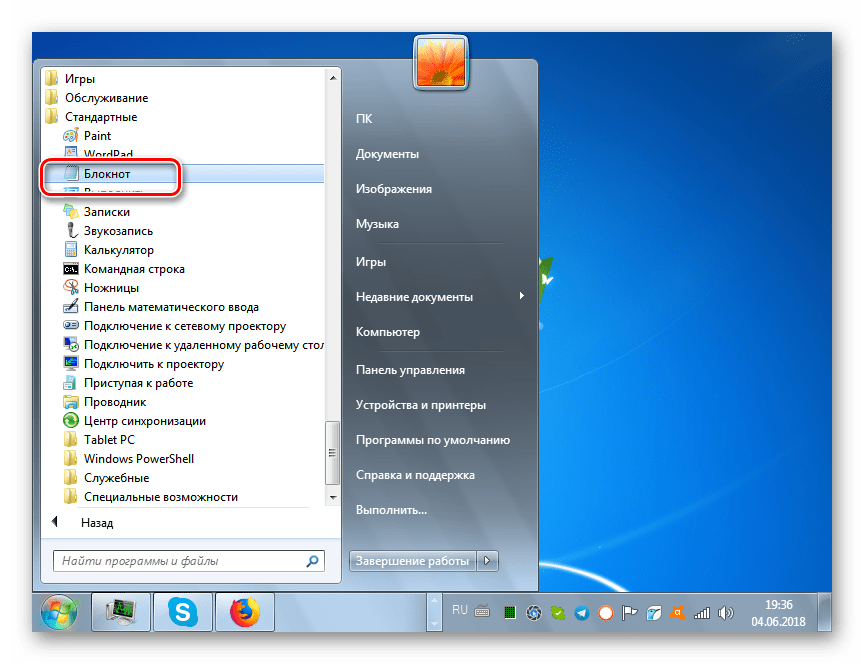Expand the Служебные folder

coord(106,478)
